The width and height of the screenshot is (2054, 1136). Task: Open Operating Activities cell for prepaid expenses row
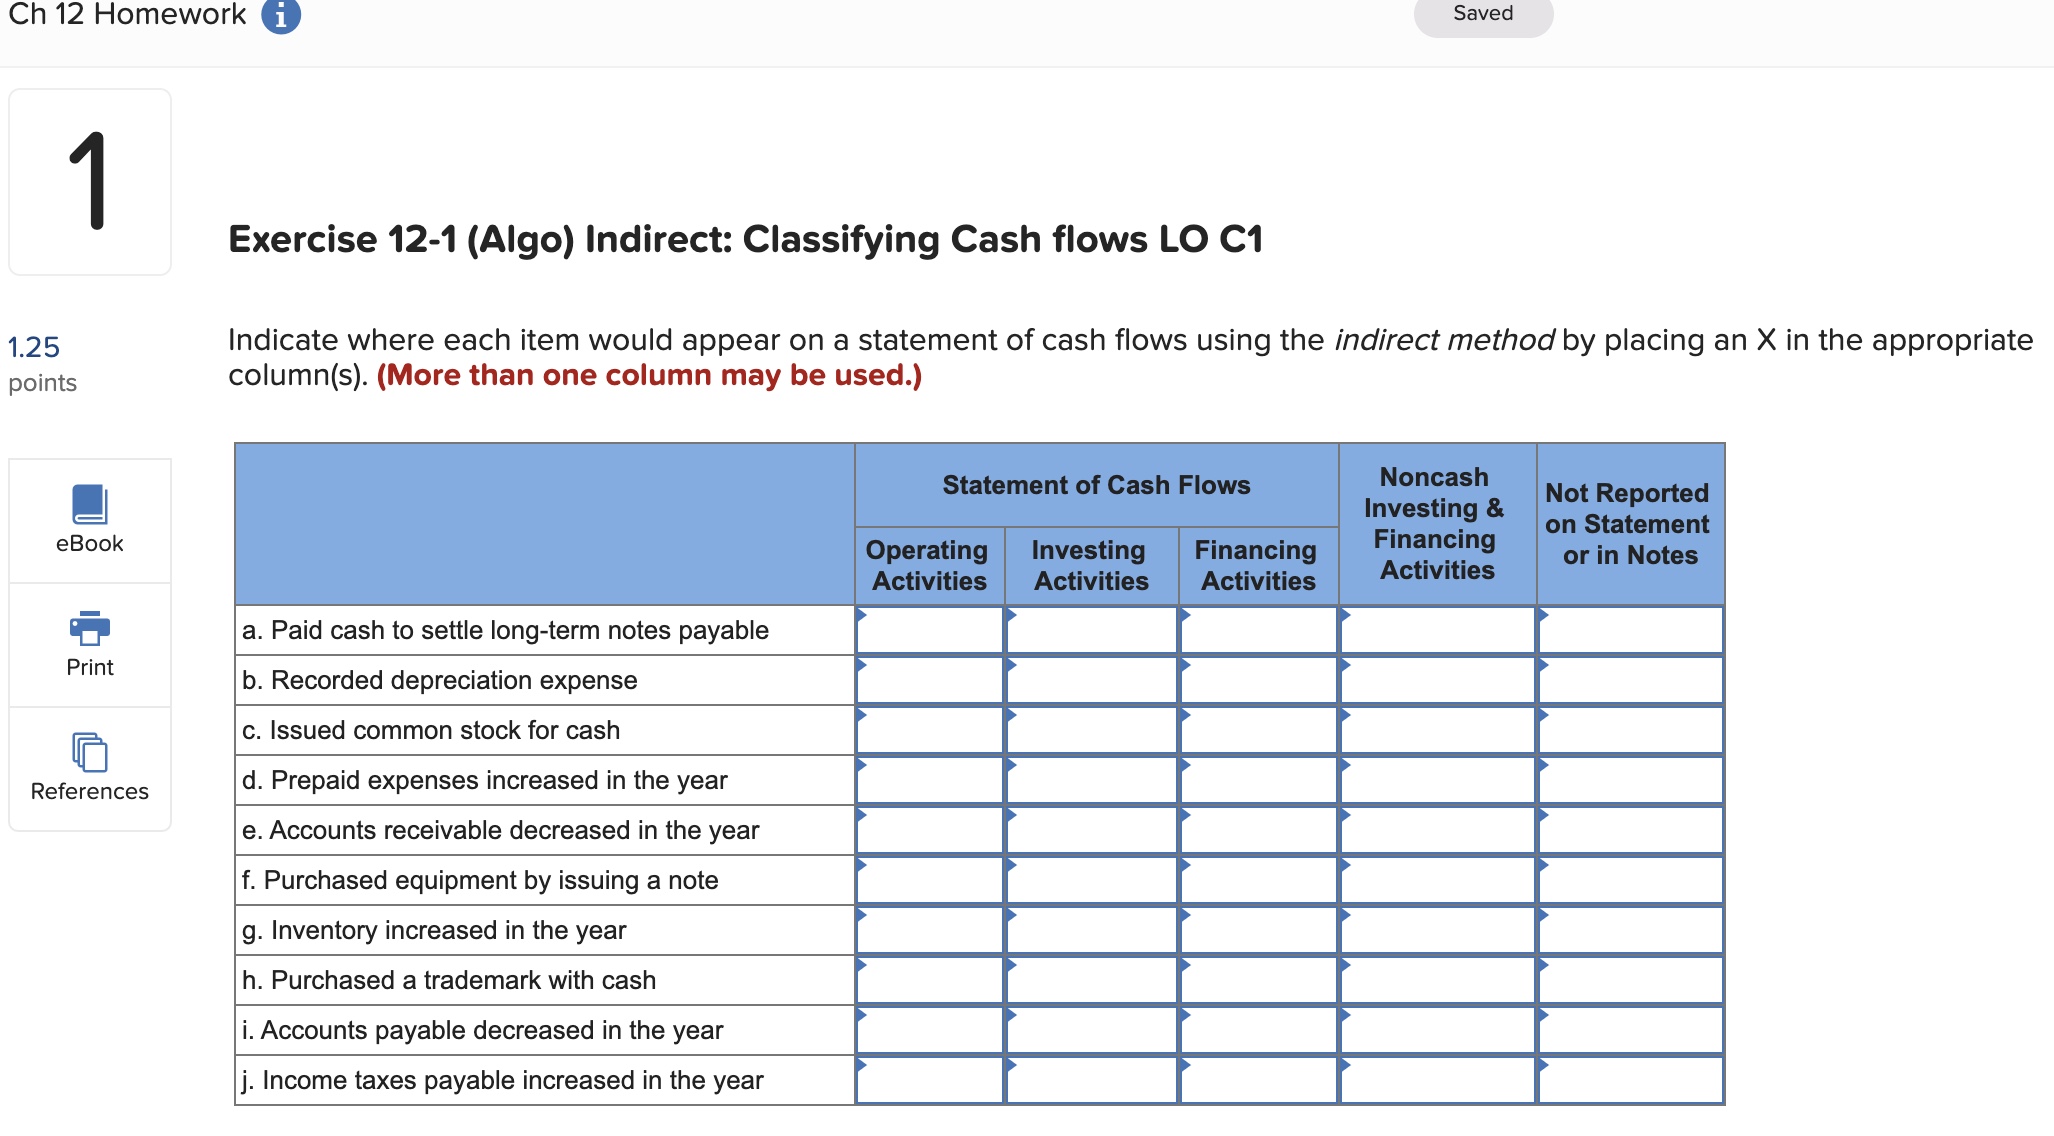pos(930,781)
